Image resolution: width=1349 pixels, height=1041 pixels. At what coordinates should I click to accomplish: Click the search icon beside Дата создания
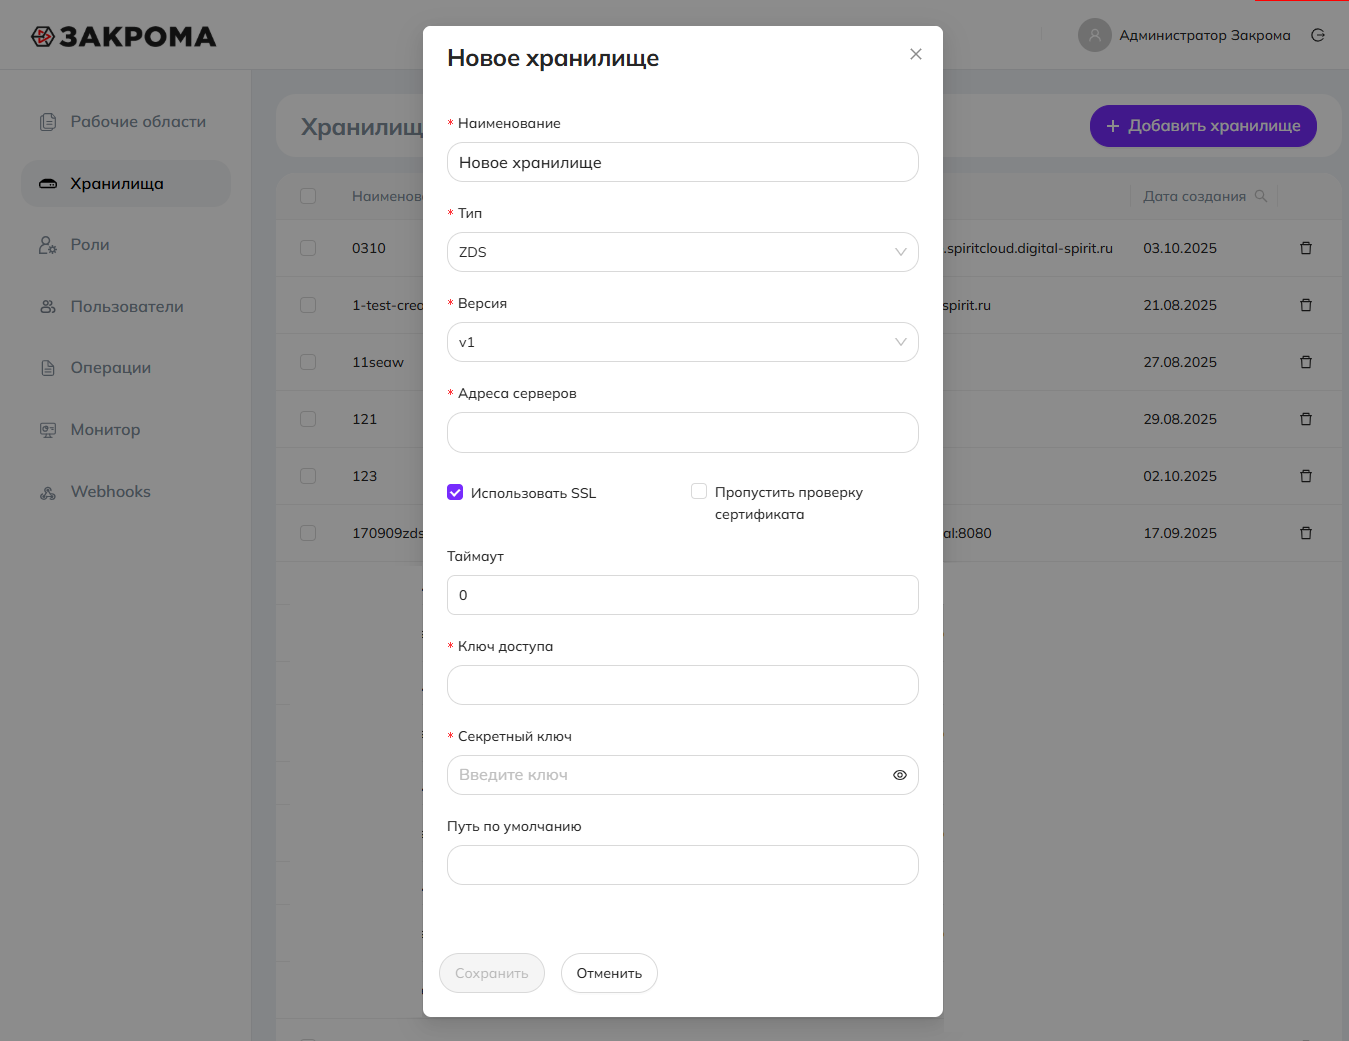tap(1261, 196)
